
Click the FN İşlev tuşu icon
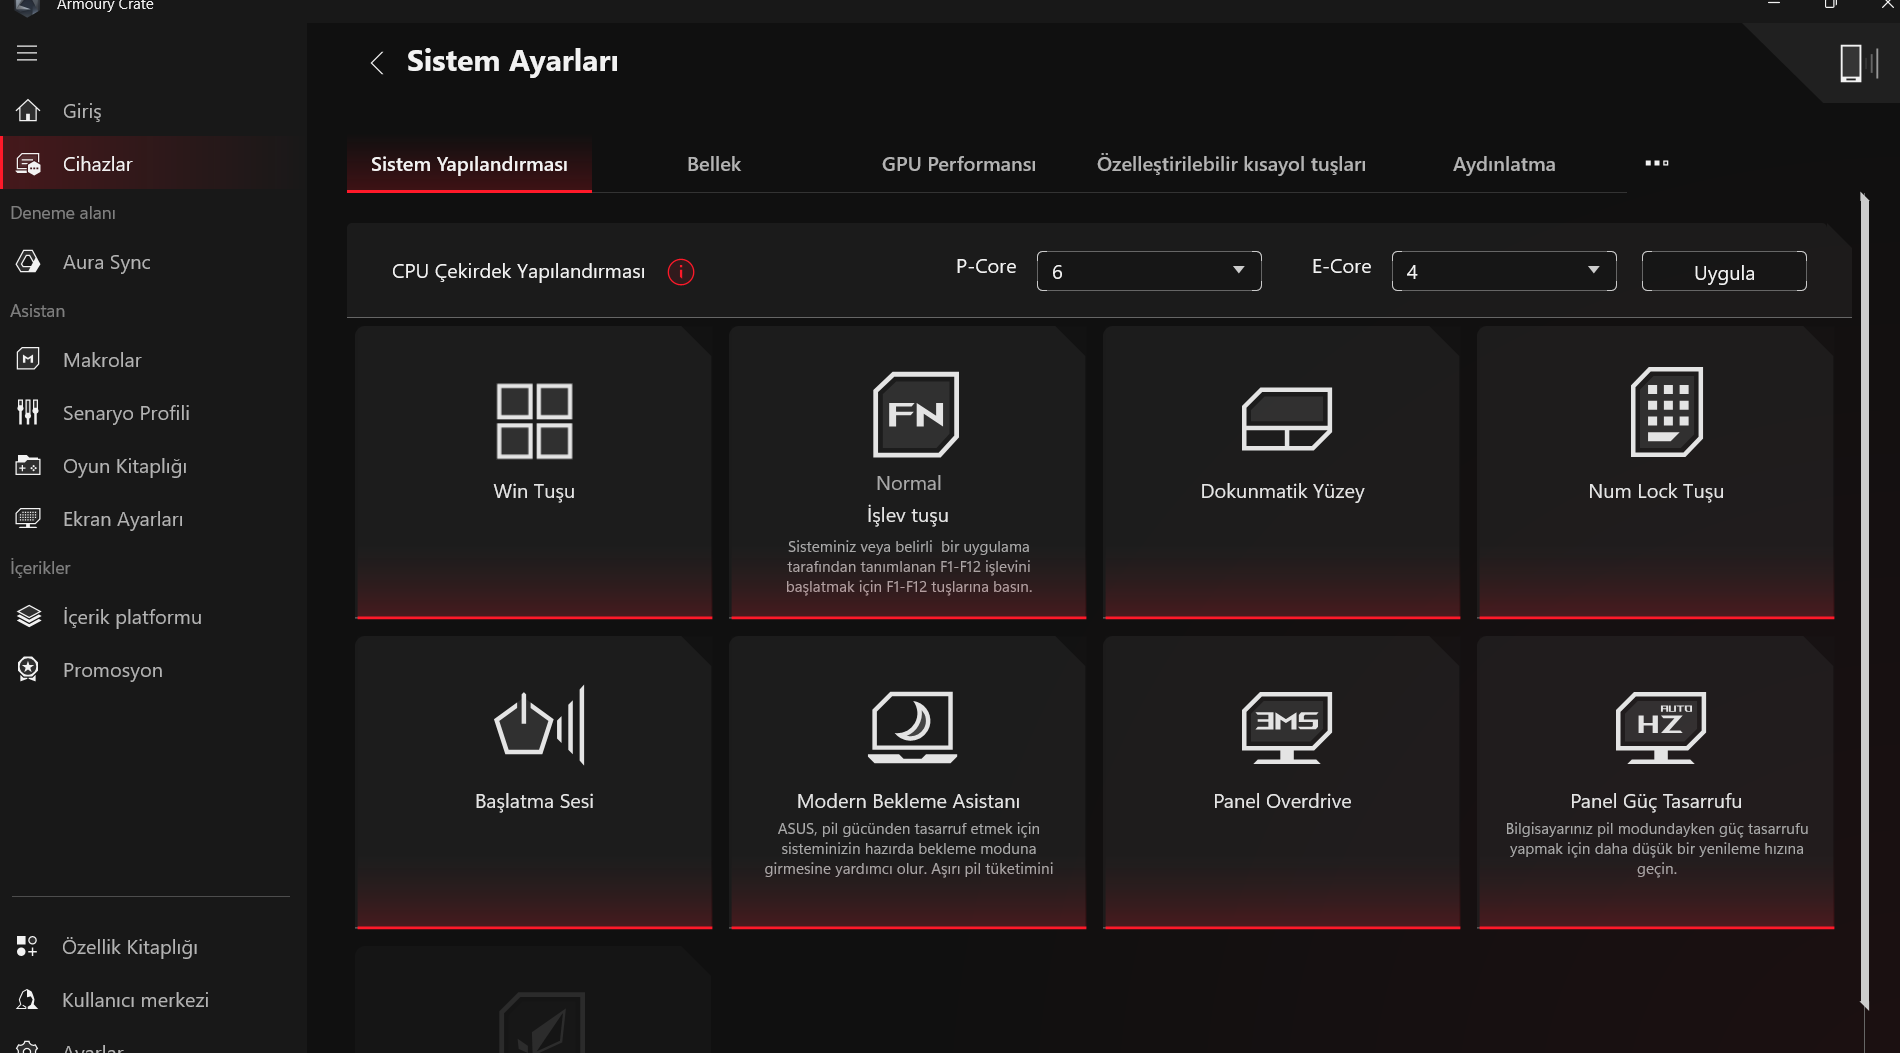pos(915,414)
